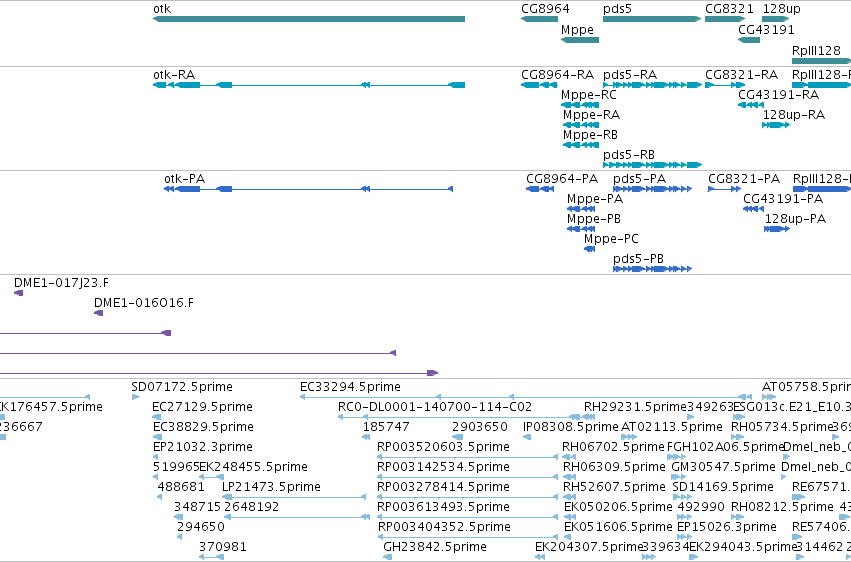Click the SD07172.5prime EST label
851x562 pixels.
182,387
